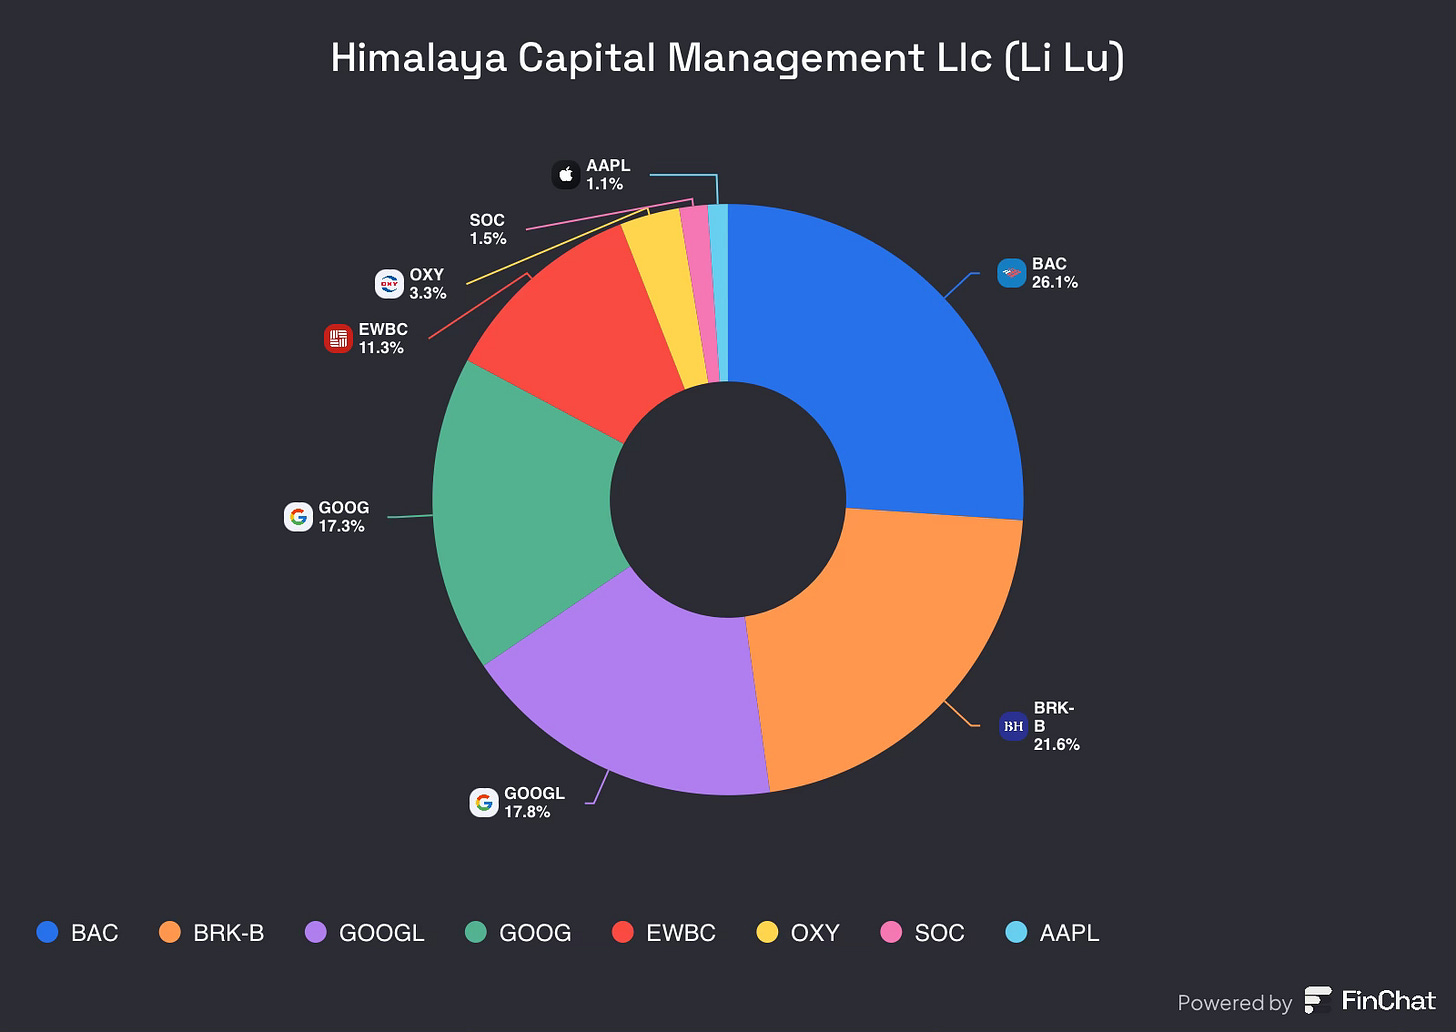This screenshot has height=1032, width=1456.
Task: Select the green GOOG donut slice
Action: pos(520,510)
